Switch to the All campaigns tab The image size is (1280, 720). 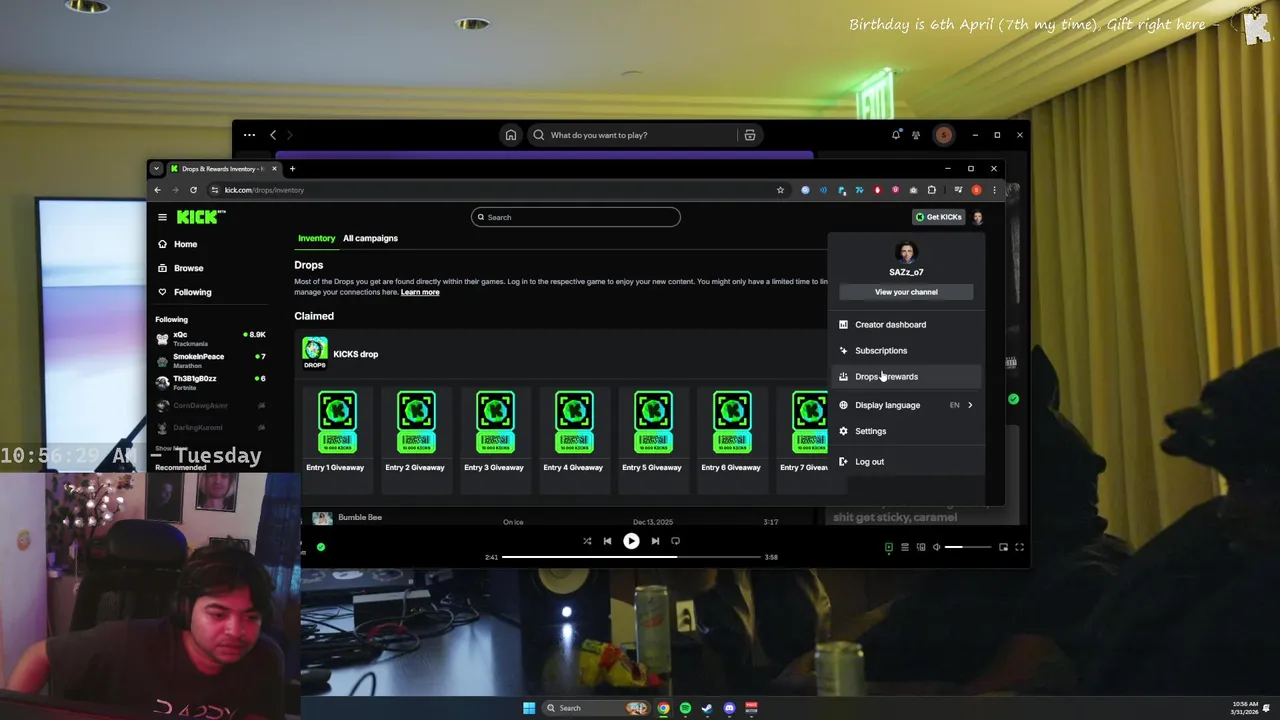click(370, 238)
